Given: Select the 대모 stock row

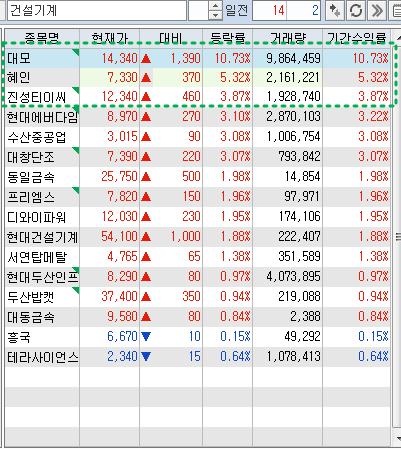Looking at the screenshot, I should click(198, 58).
